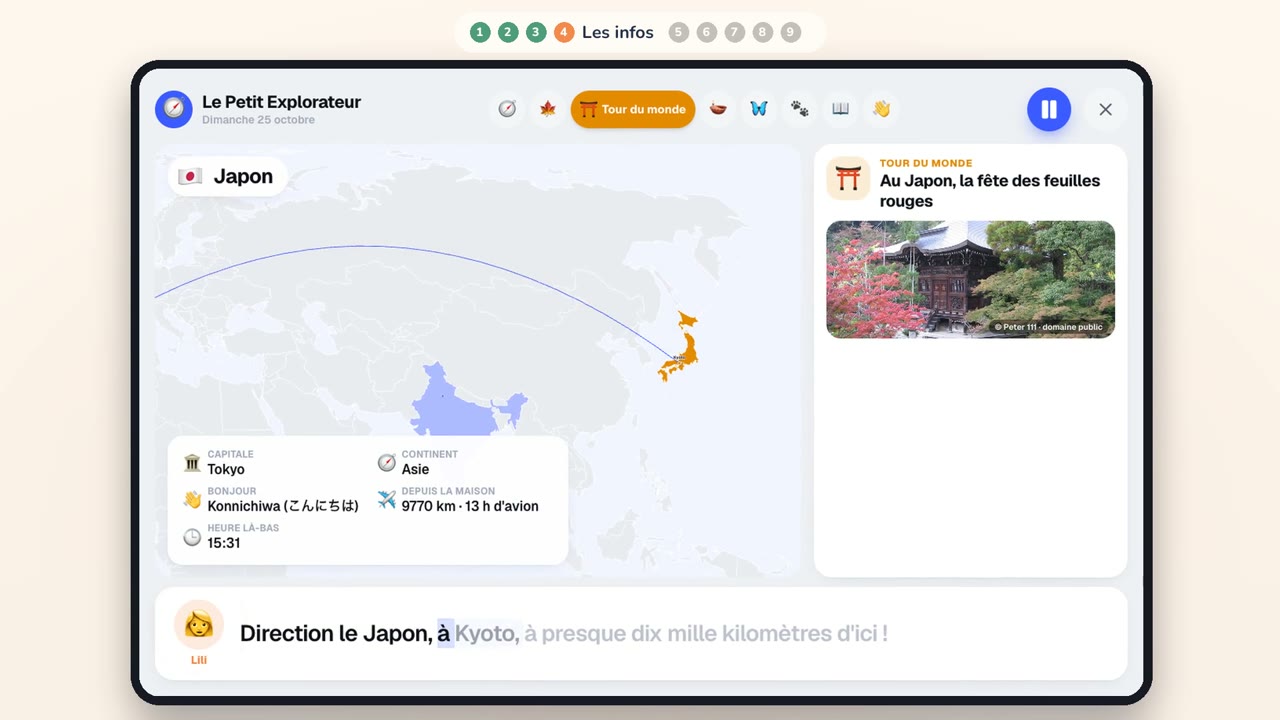Go to step 3 in the step indicator
Image resolution: width=1280 pixels, height=720 pixels.
click(536, 32)
